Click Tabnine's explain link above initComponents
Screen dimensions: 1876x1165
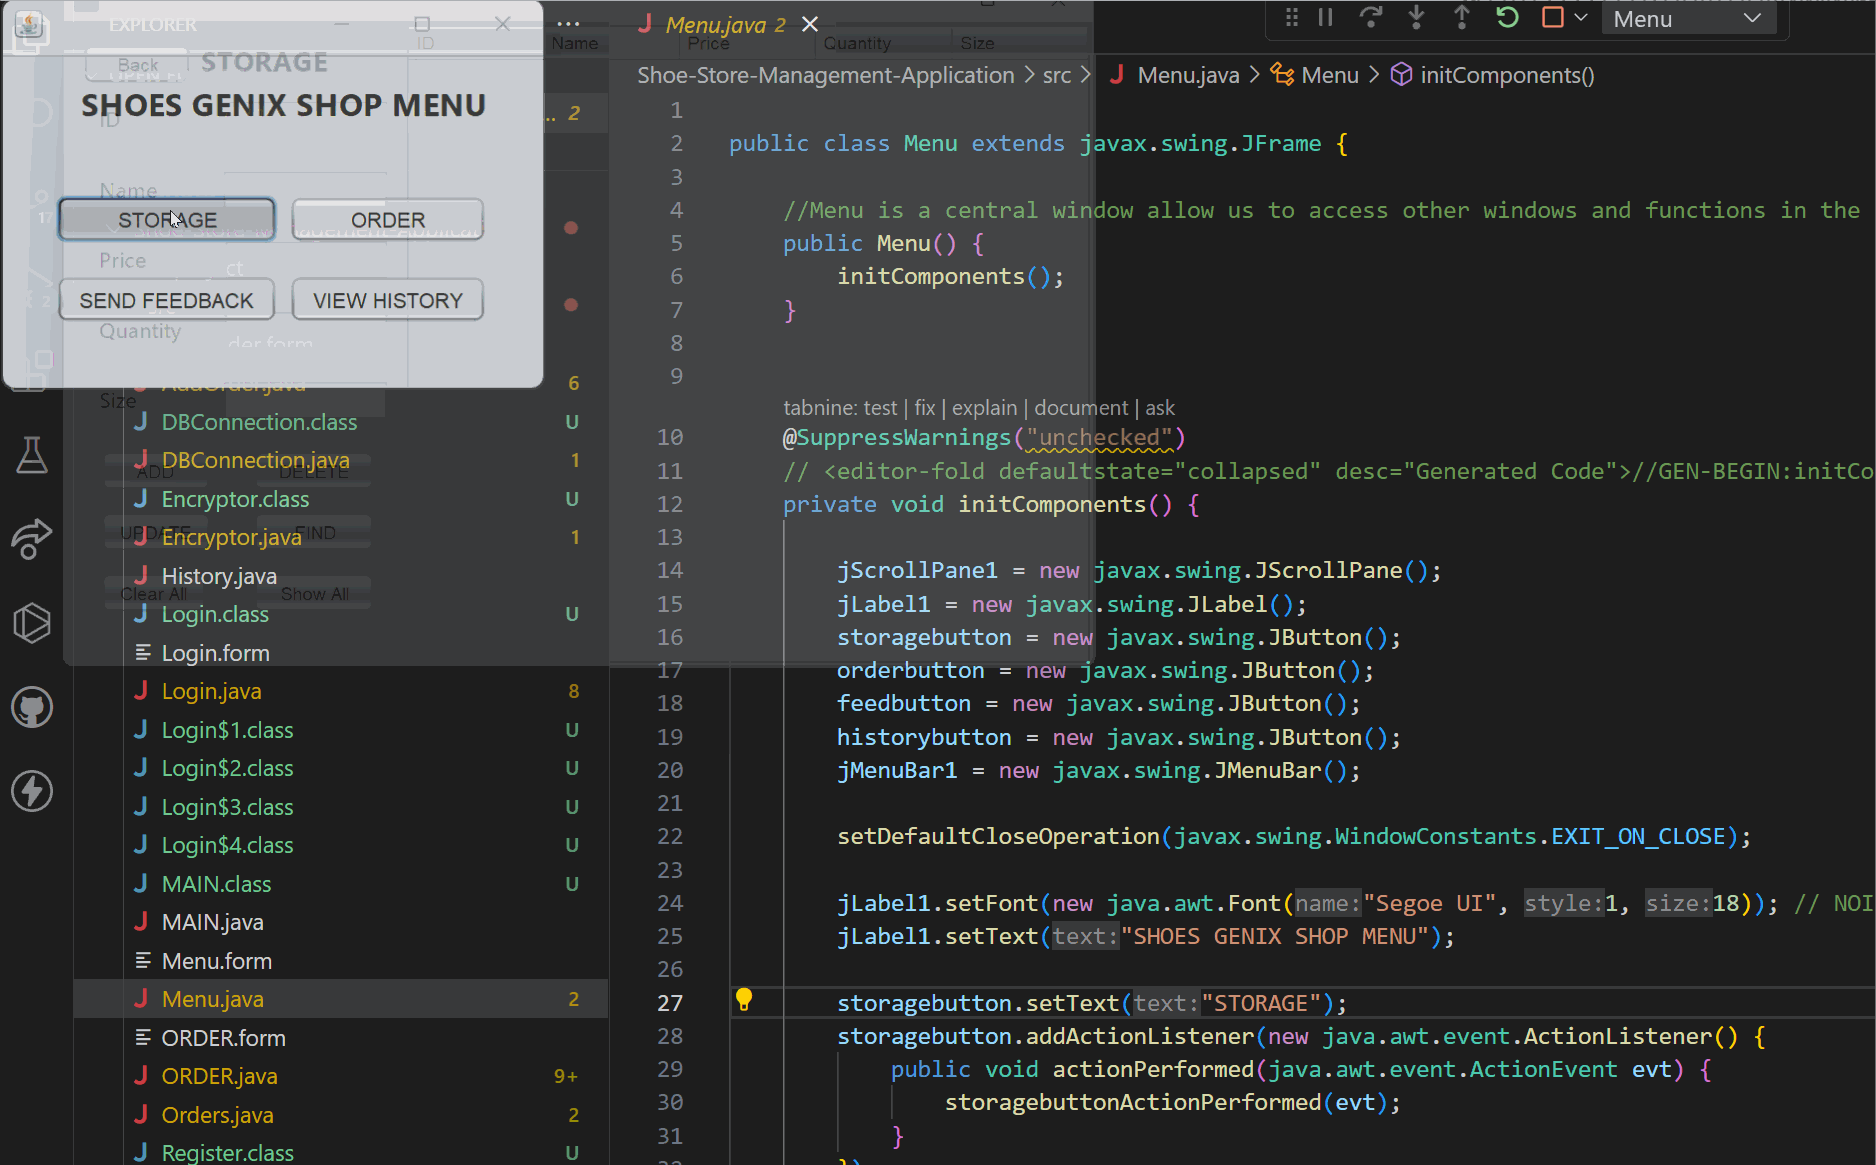(x=983, y=408)
